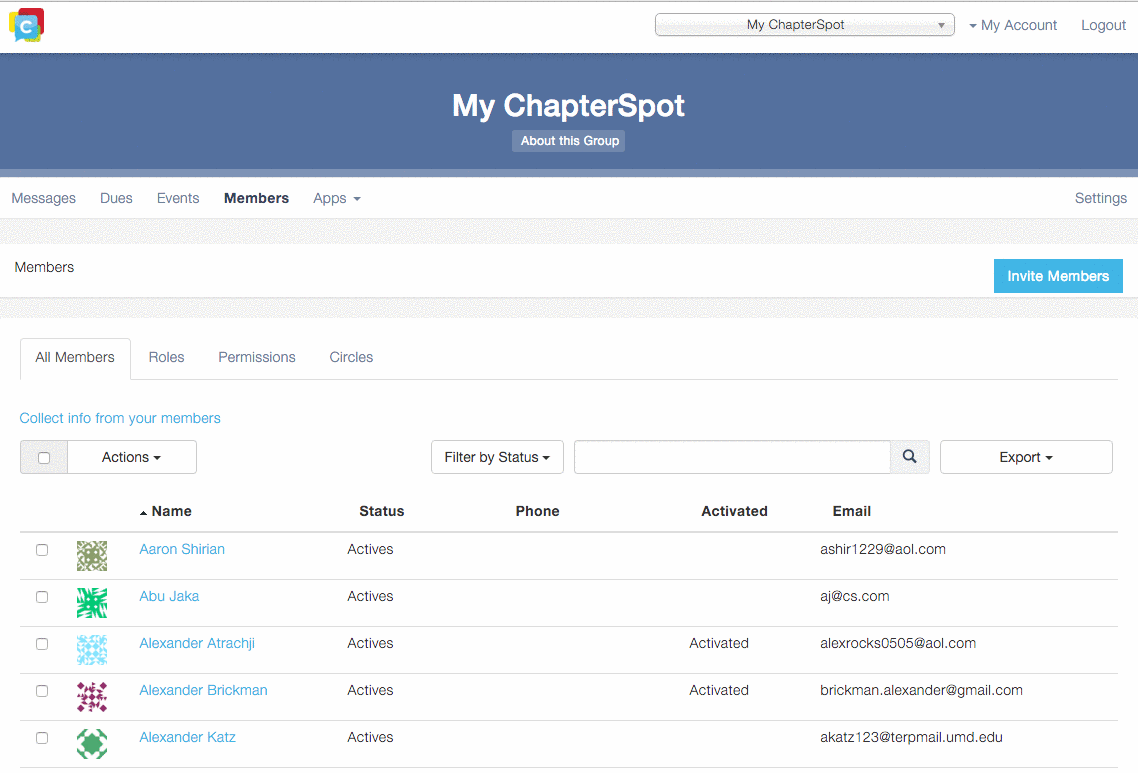The height and width of the screenshot is (773, 1138).
Task: Click email akatz123@terpmail.umd.edu
Action: [x=912, y=737]
